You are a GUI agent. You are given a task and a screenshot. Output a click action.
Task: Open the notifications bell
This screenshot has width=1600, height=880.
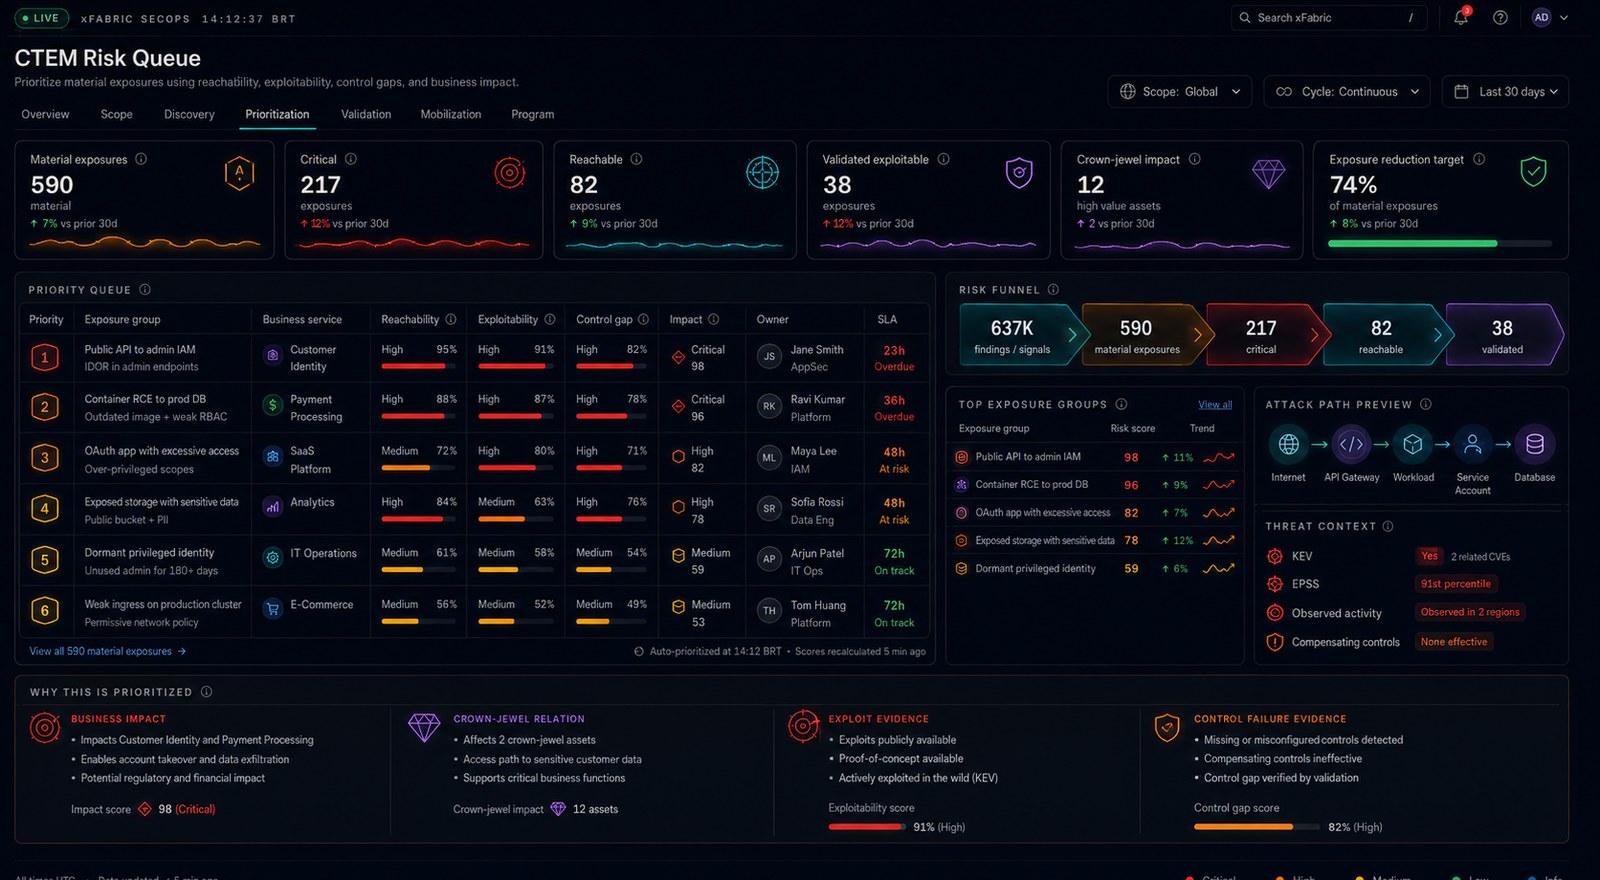click(x=1461, y=17)
